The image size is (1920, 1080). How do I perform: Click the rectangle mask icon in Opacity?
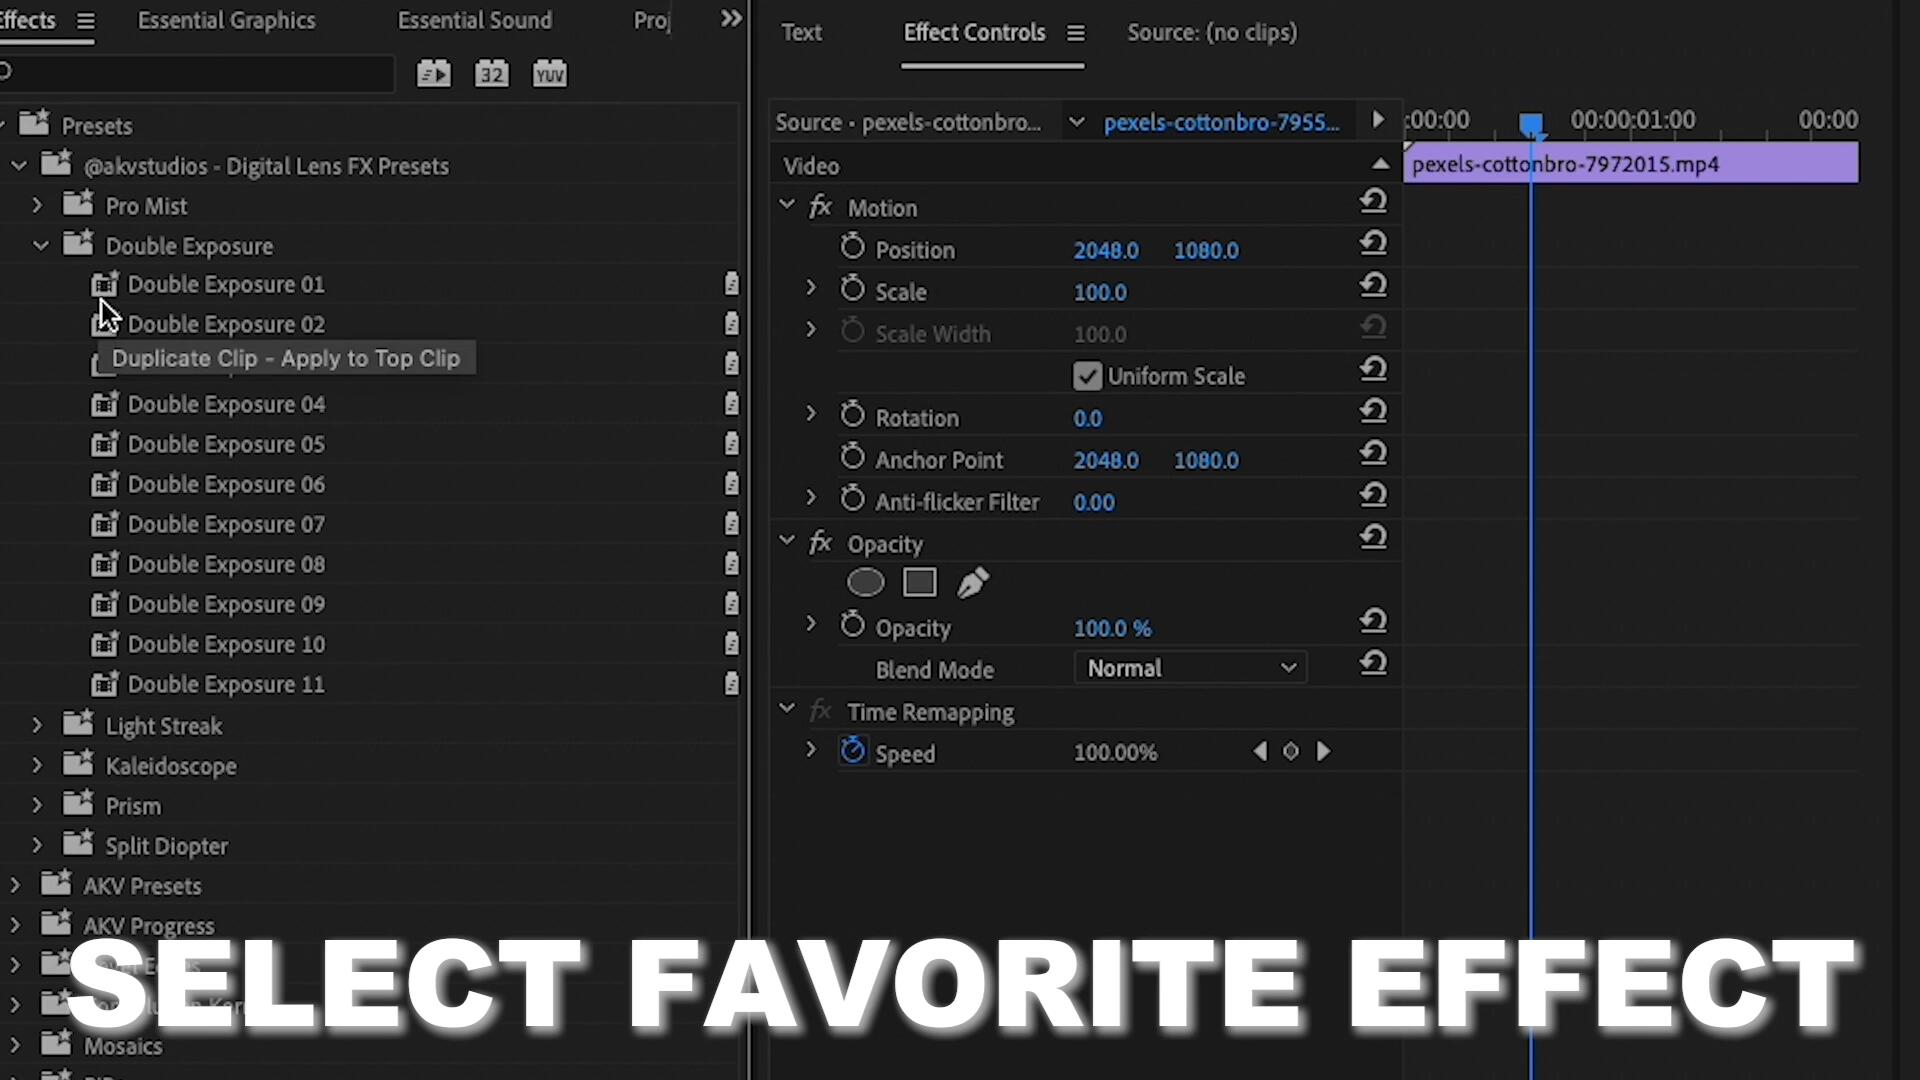[x=919, y=584]
